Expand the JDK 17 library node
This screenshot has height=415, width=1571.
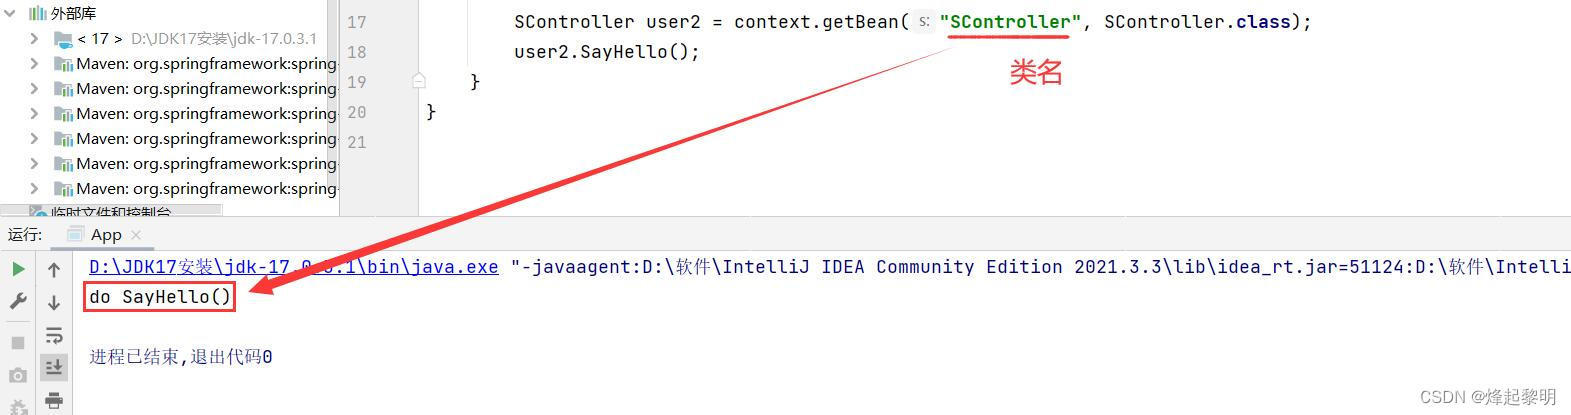tap(34, 38)
